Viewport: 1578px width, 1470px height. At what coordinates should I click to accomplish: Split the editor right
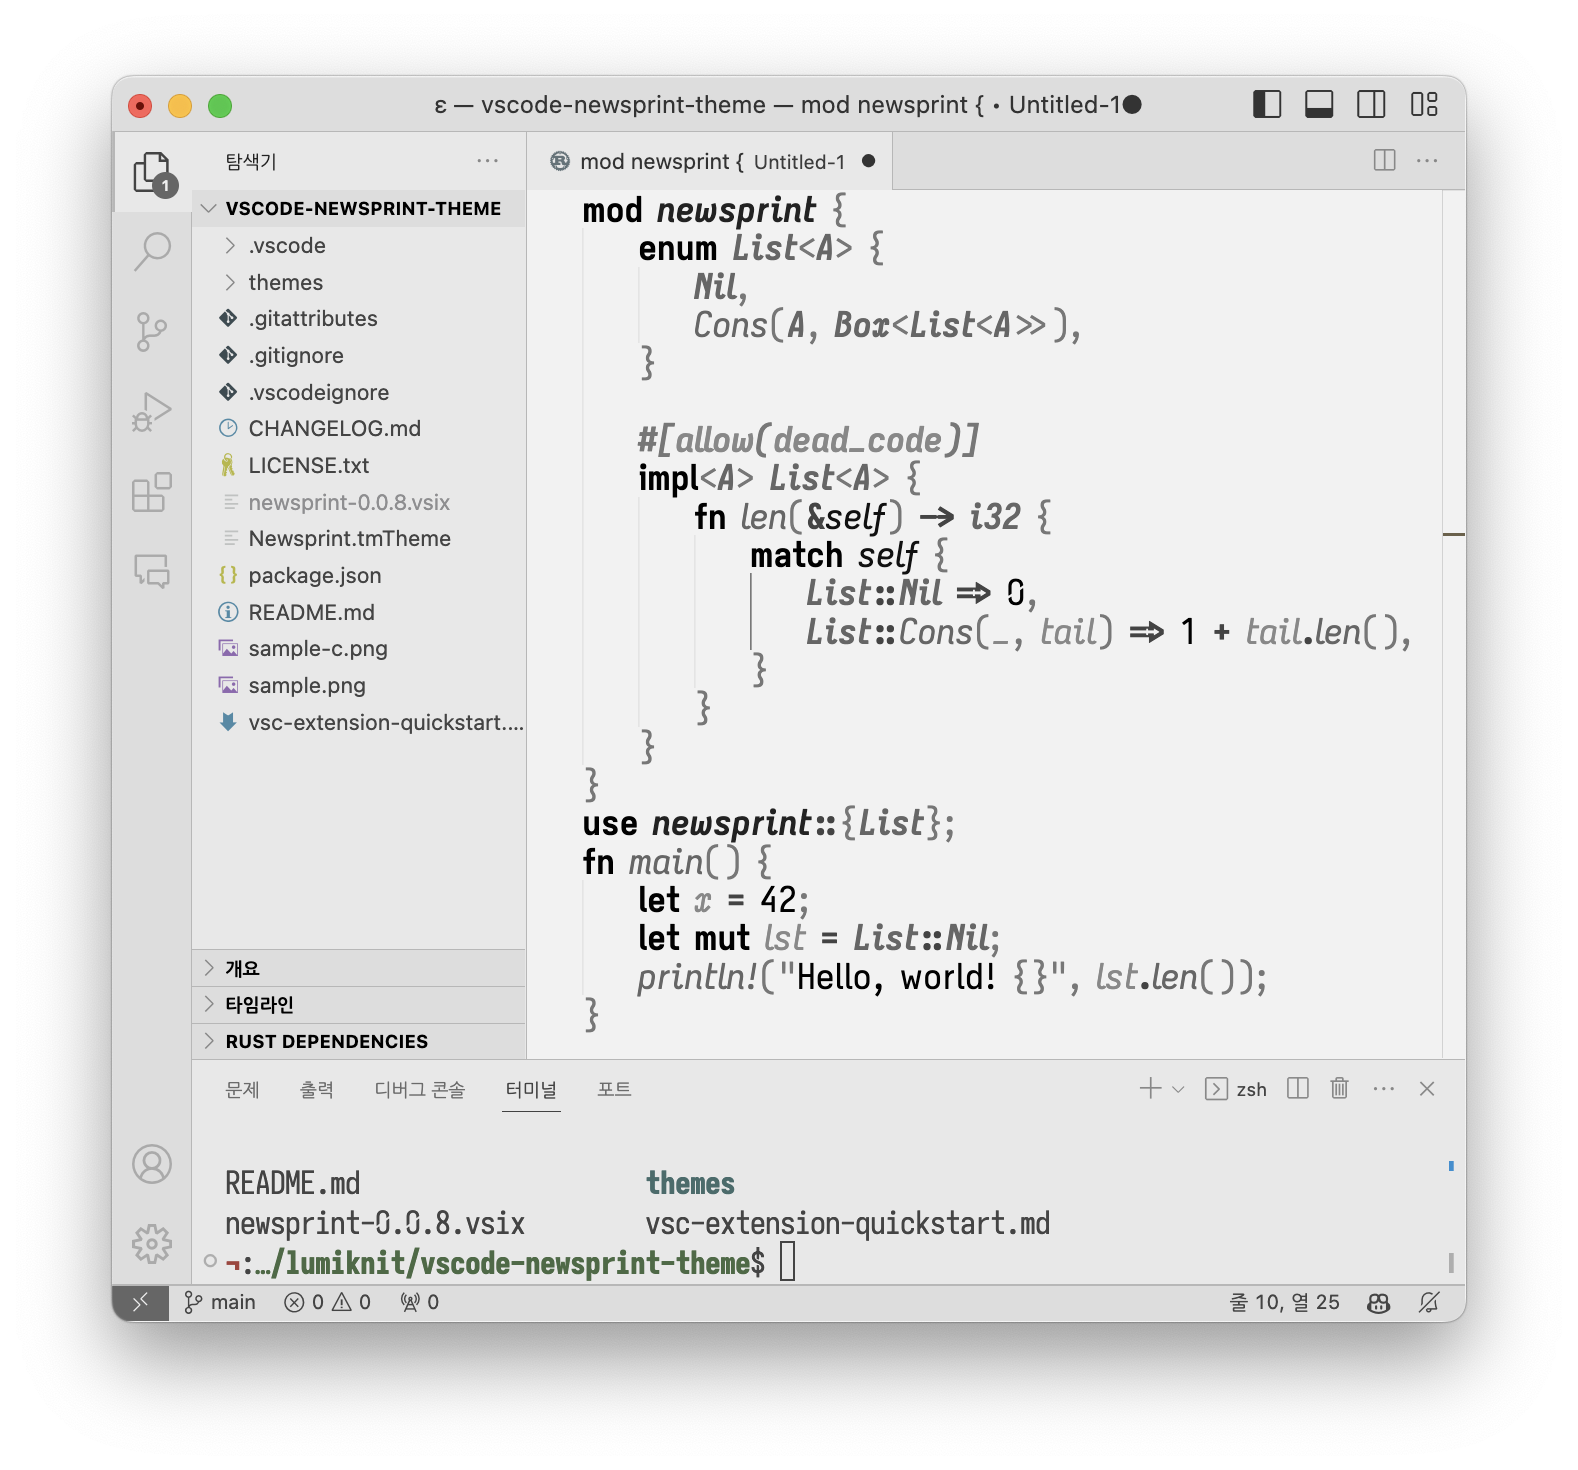click(x=1384, y=160)
